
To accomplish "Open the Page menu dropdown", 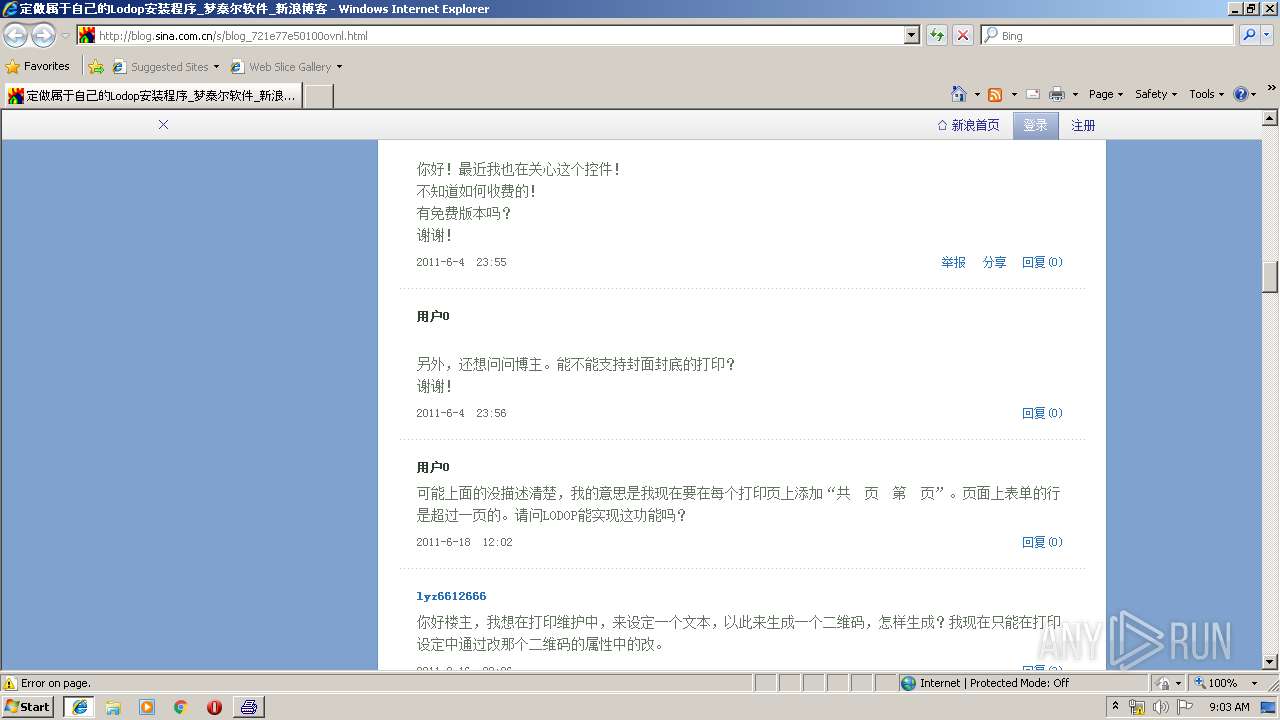I will point(1106,94).
